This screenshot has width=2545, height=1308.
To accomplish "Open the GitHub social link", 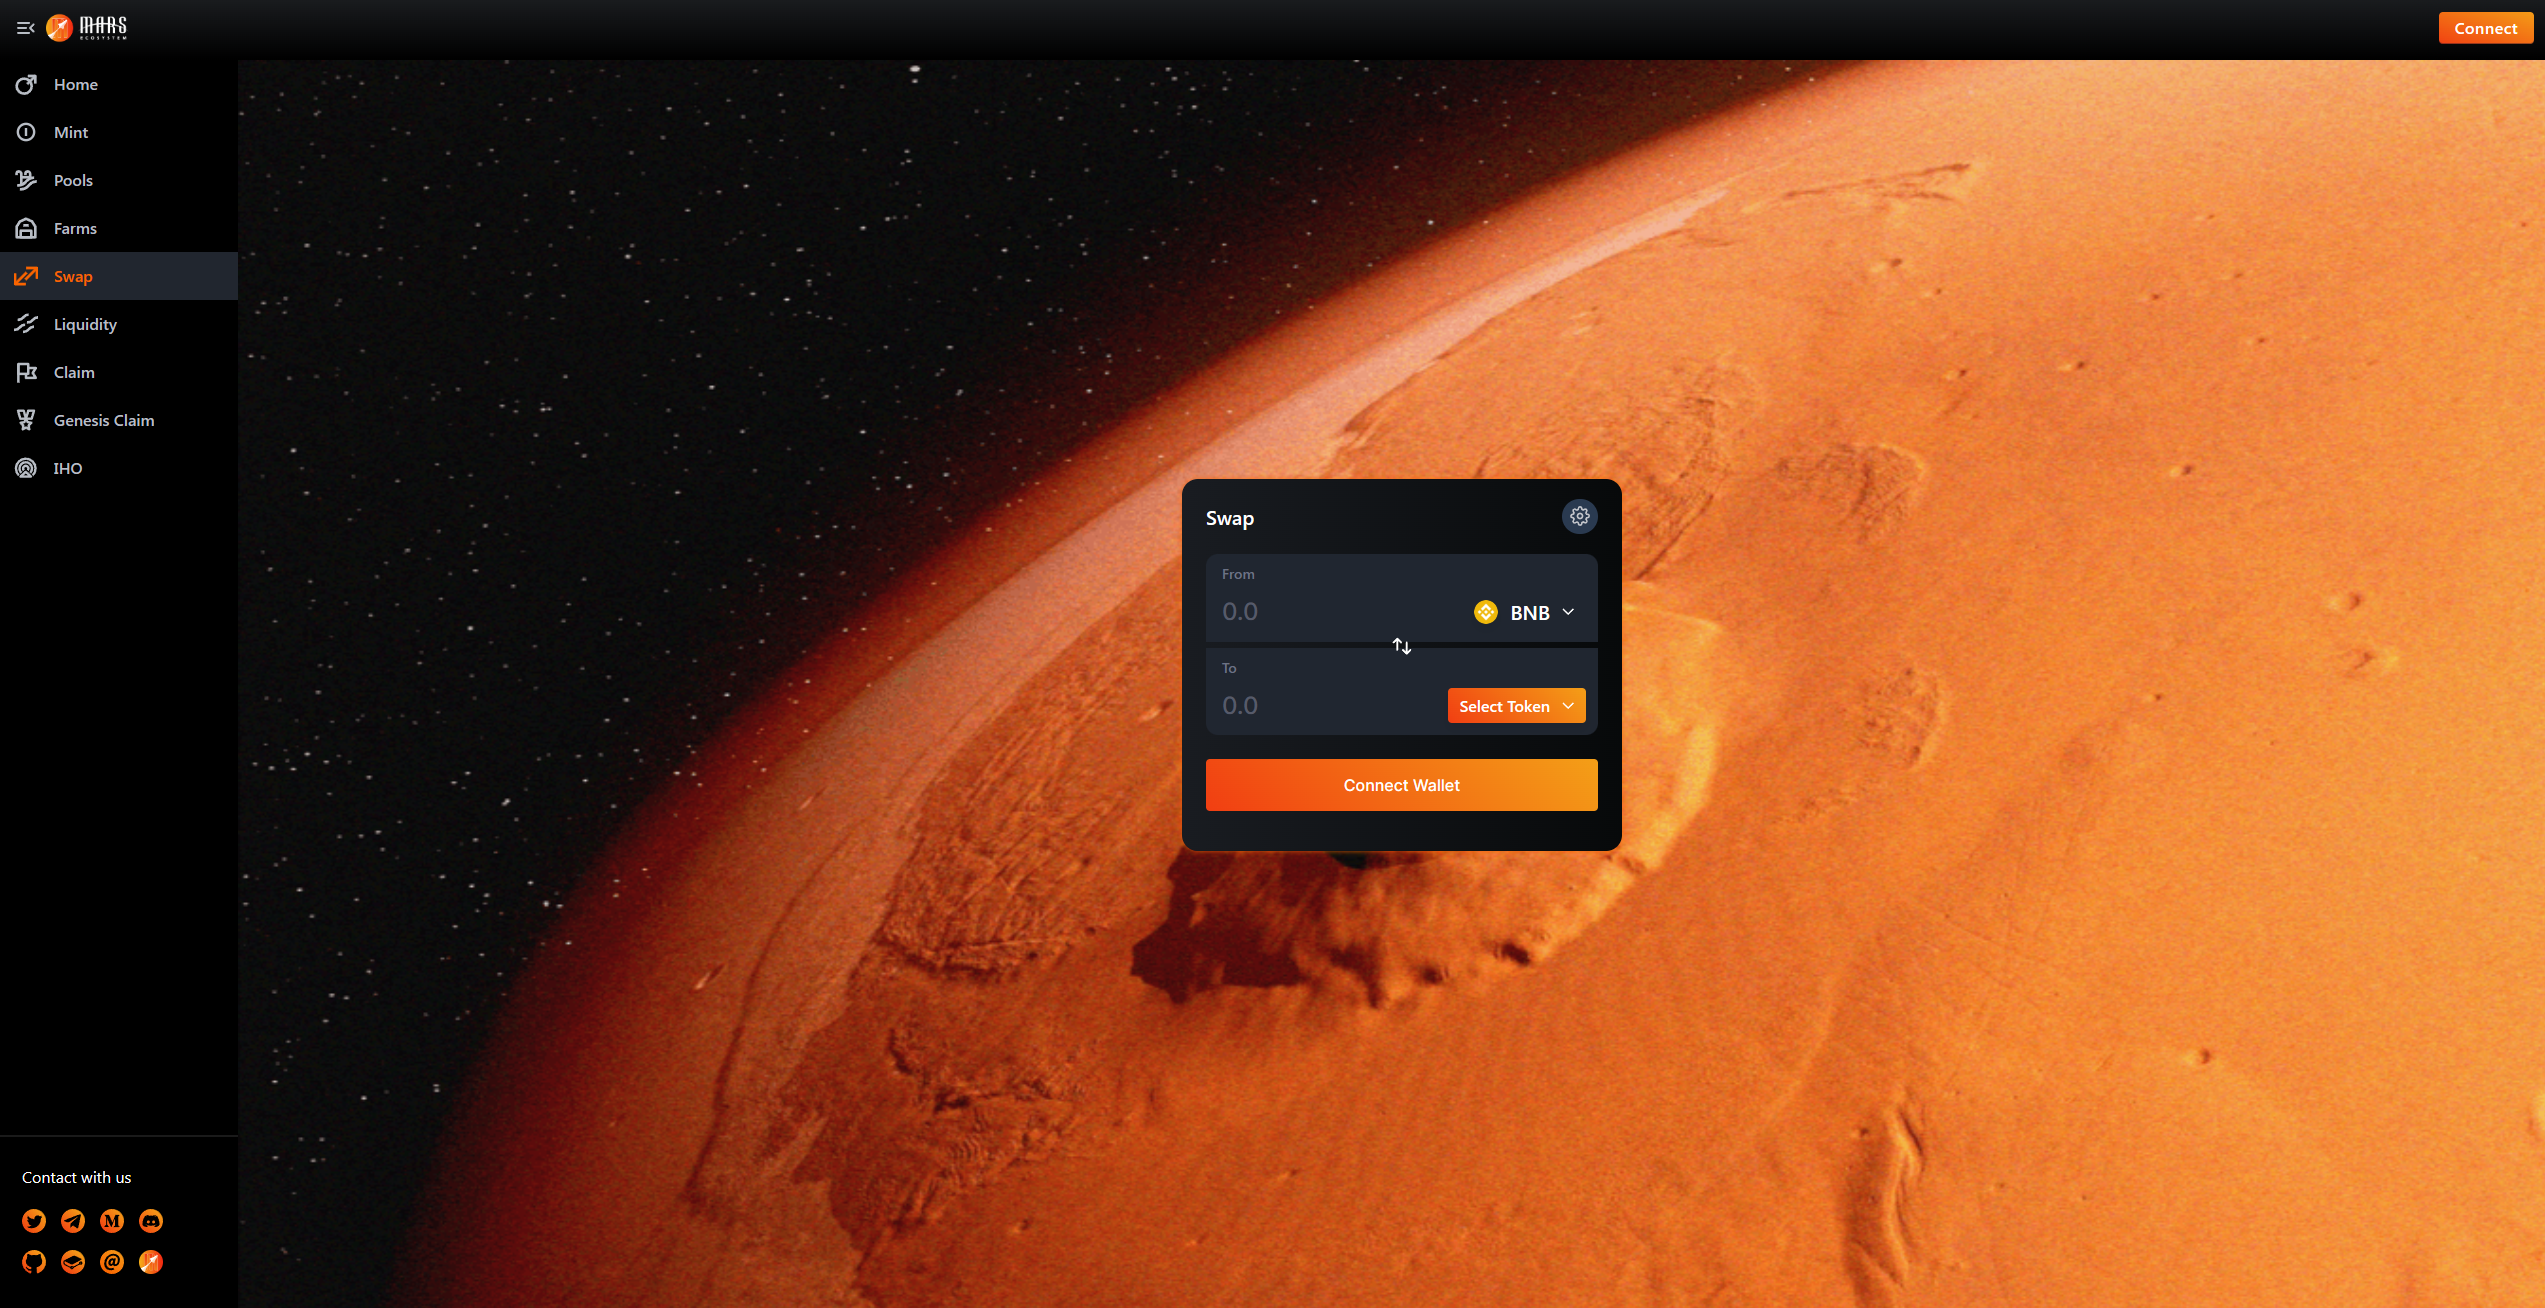I will [x=34, y=1262].
